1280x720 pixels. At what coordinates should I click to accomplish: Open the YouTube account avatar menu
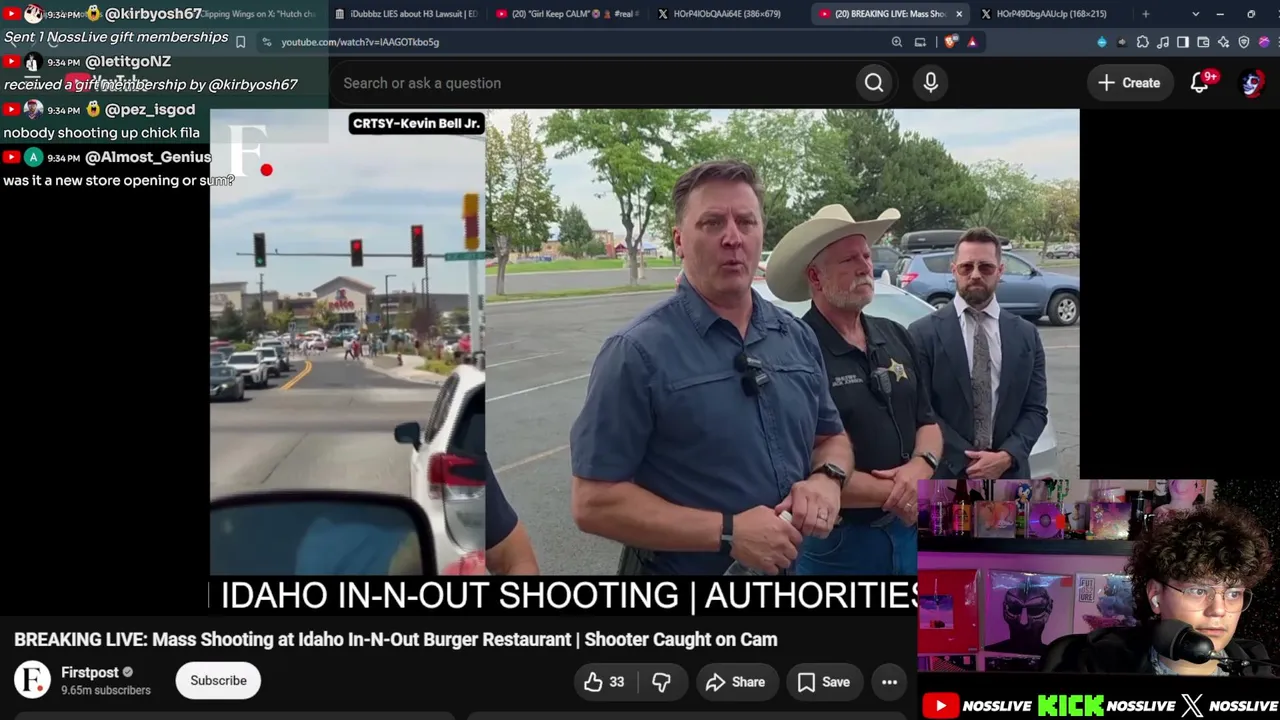coord(1251,83)
